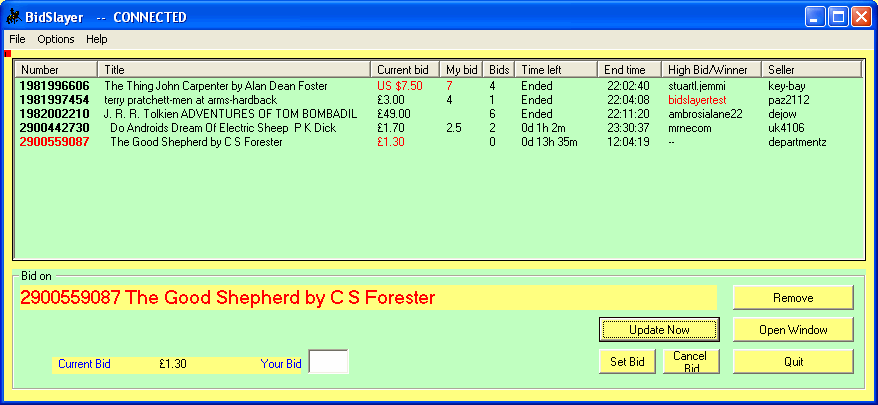
Task: Click seller dejow
Action: pyautogui.click(x=782, y=114)
